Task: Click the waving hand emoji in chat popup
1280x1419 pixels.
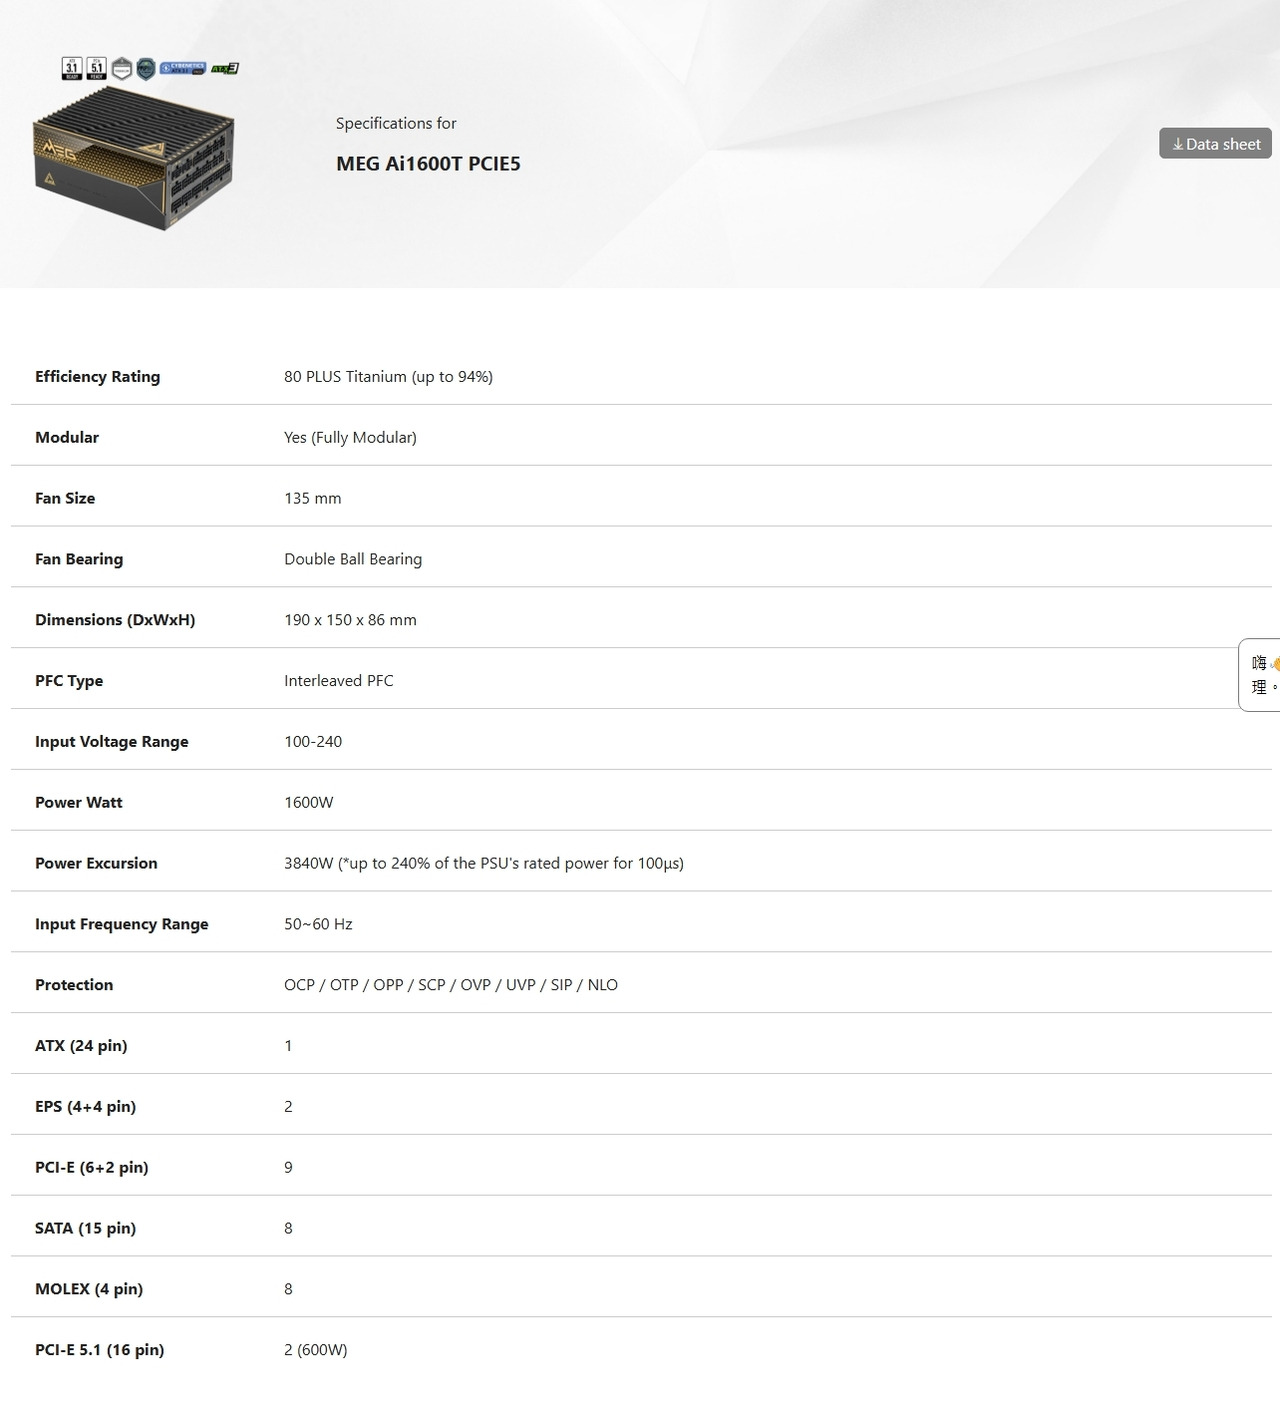Action: pyautogui.click(x=1274, y=663)
